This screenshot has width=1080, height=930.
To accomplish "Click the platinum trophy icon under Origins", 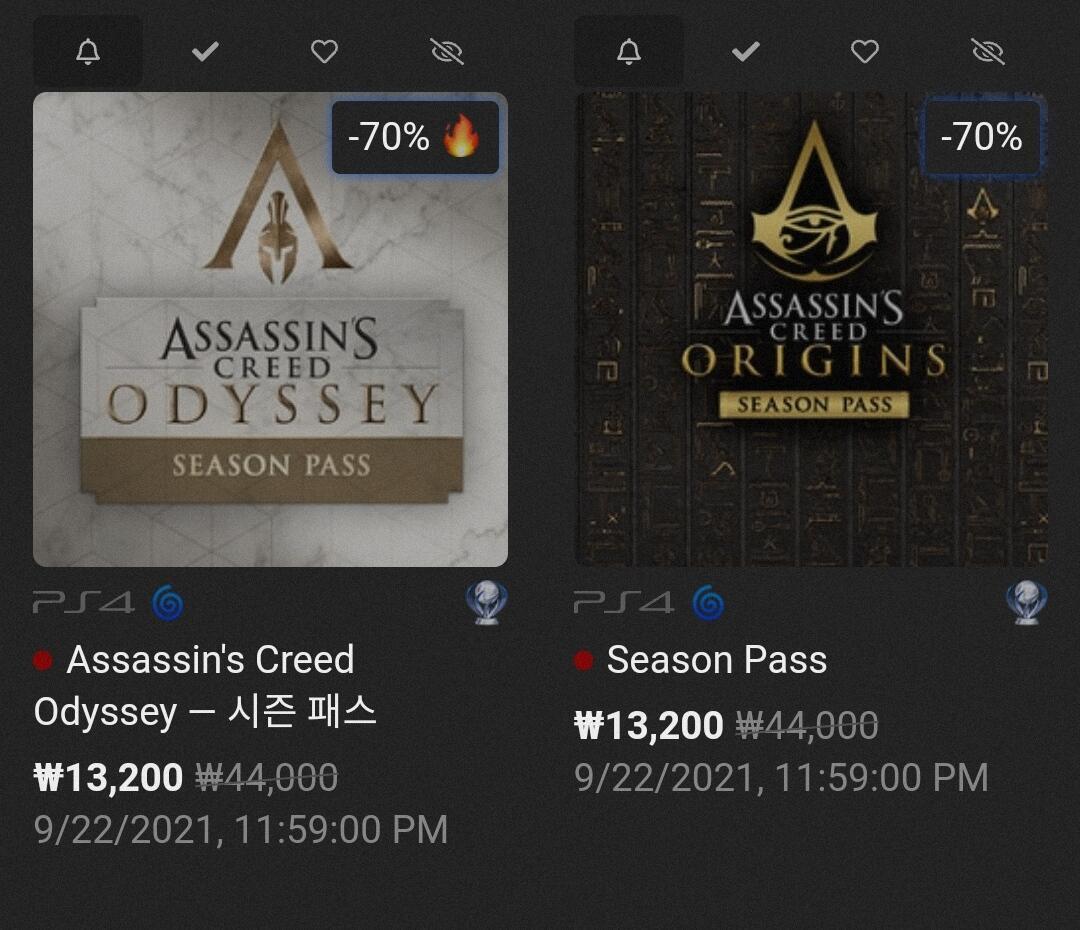I will [1027, 603].
